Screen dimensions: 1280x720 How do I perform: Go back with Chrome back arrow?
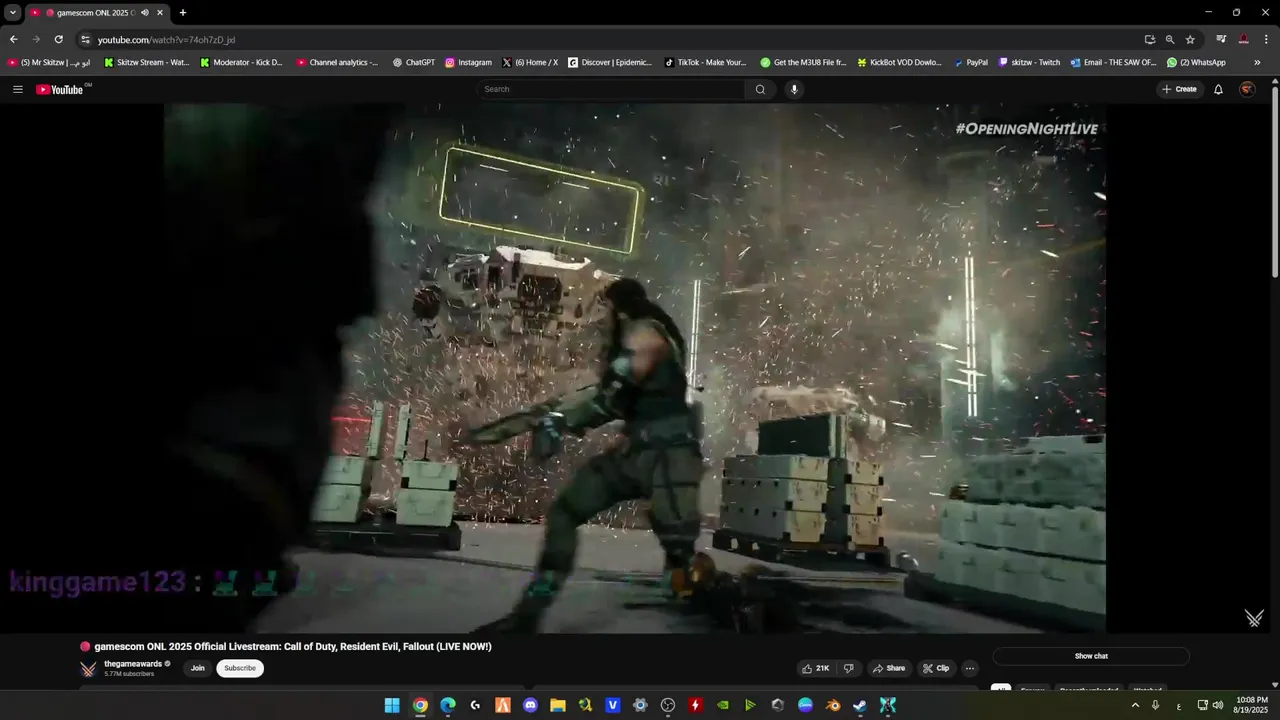point(13,39)
